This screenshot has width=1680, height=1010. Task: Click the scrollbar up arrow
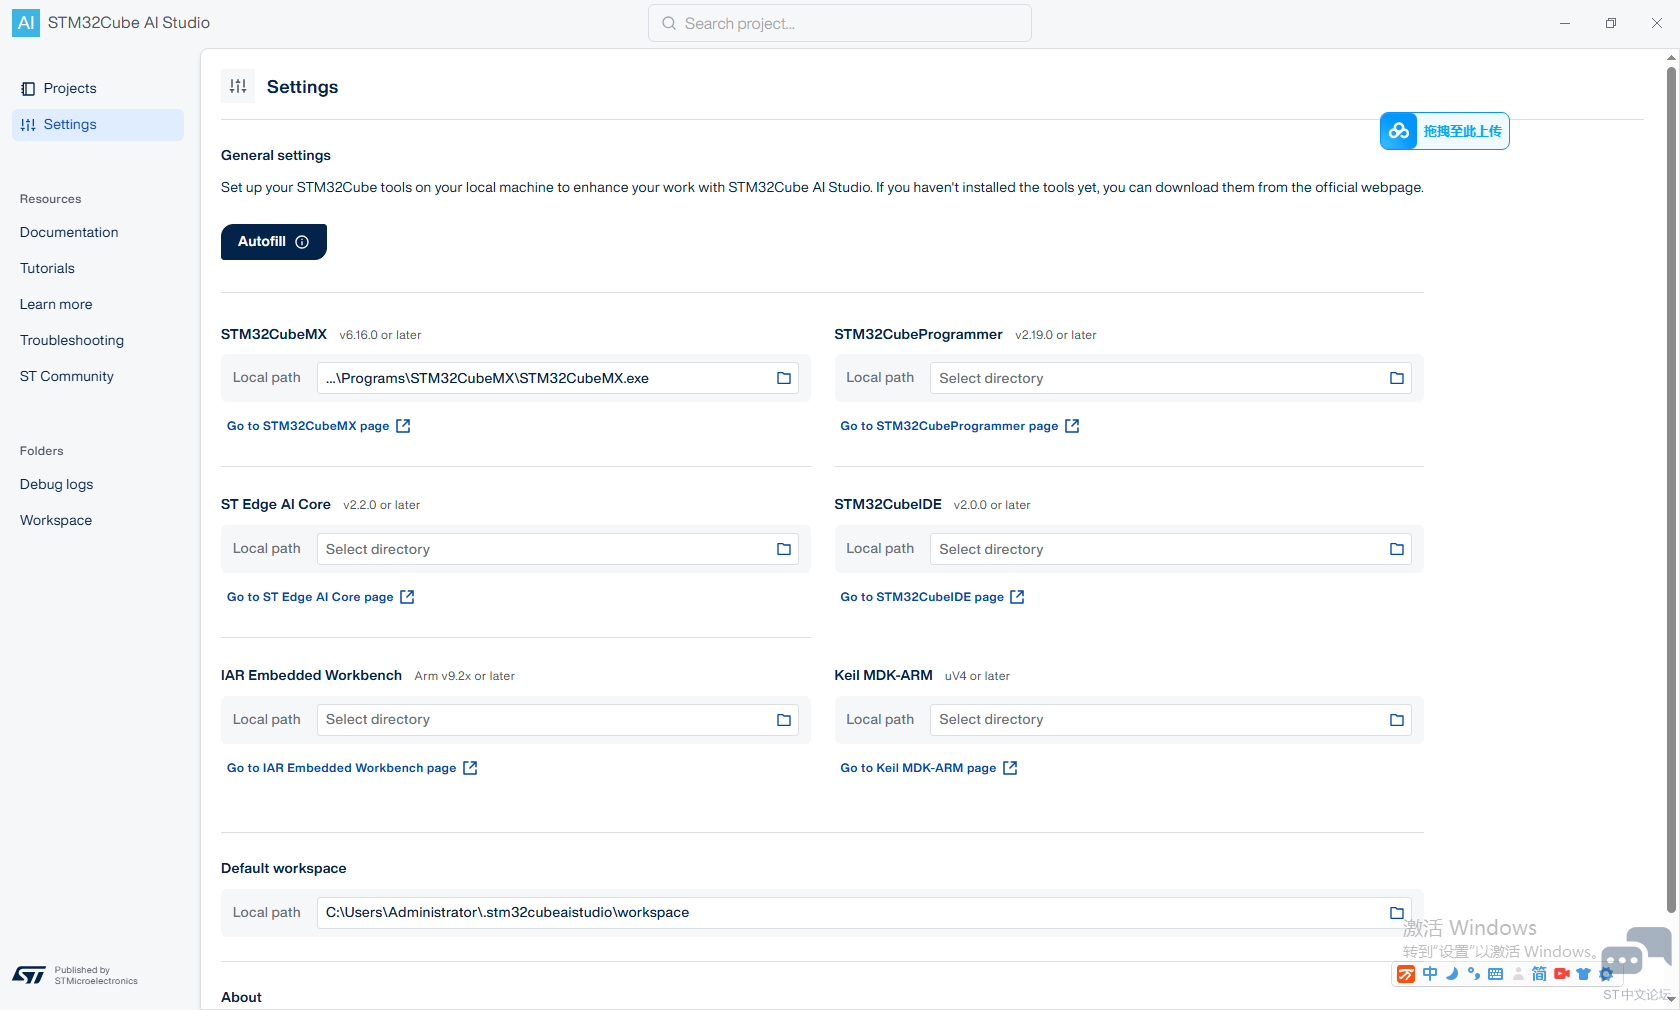[1671, 58]
